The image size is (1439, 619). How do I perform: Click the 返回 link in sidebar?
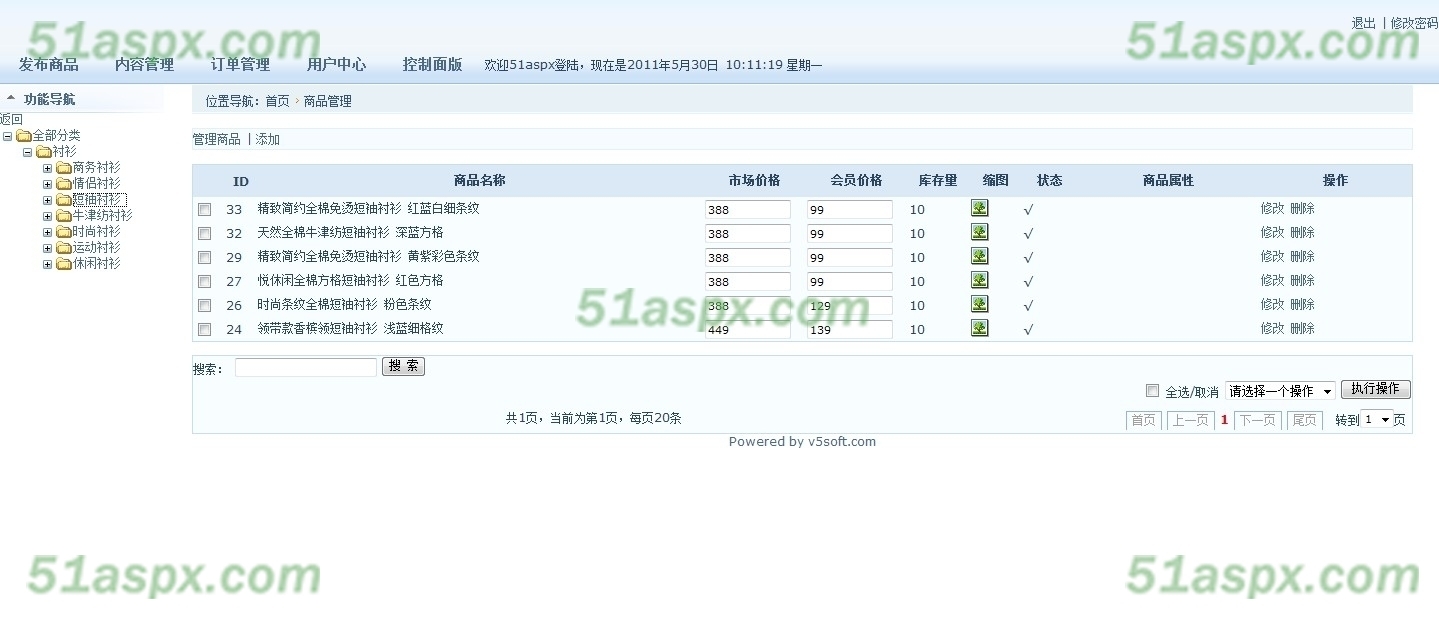click(11, 119)
